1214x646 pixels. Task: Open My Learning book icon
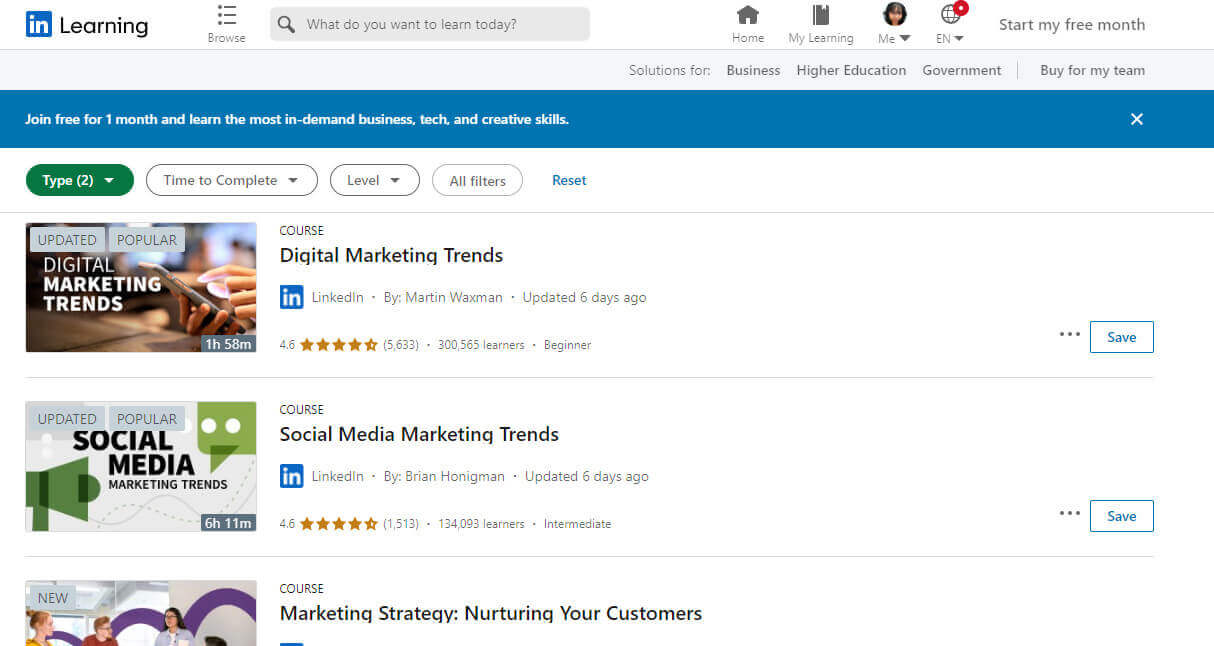click(x=821, y=15)
